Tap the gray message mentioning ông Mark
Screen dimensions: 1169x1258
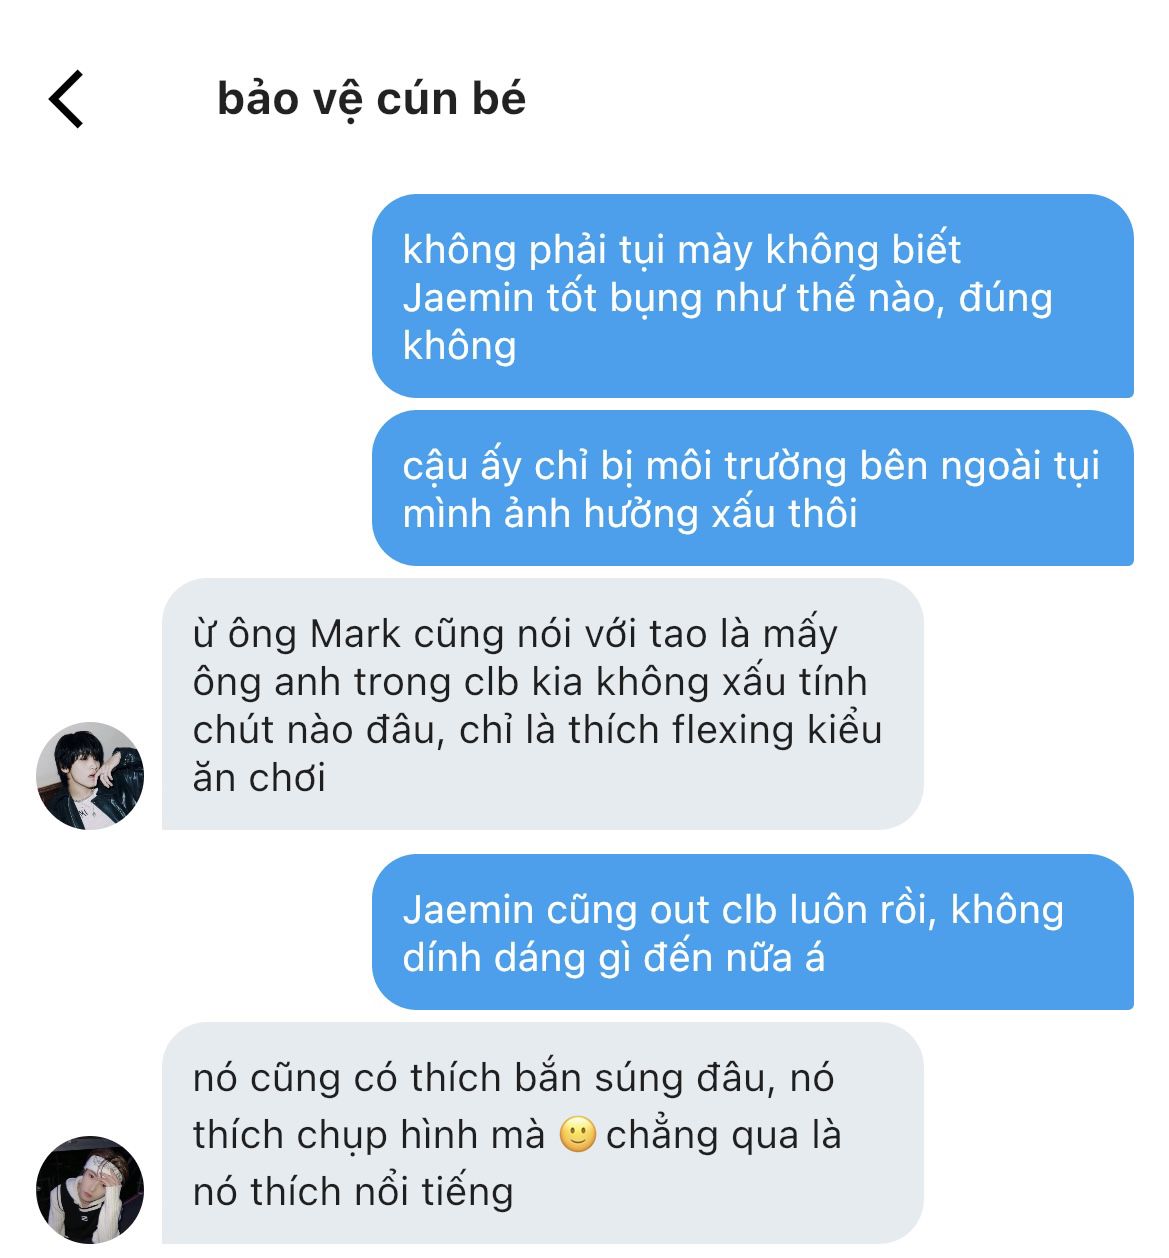(x=543, y=704)
